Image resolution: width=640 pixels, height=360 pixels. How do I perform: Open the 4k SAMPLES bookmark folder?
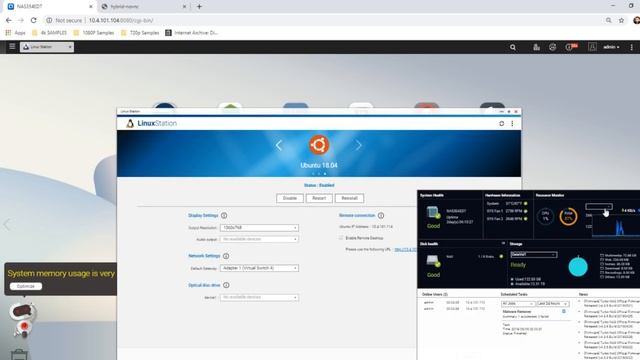coord(49,33)
